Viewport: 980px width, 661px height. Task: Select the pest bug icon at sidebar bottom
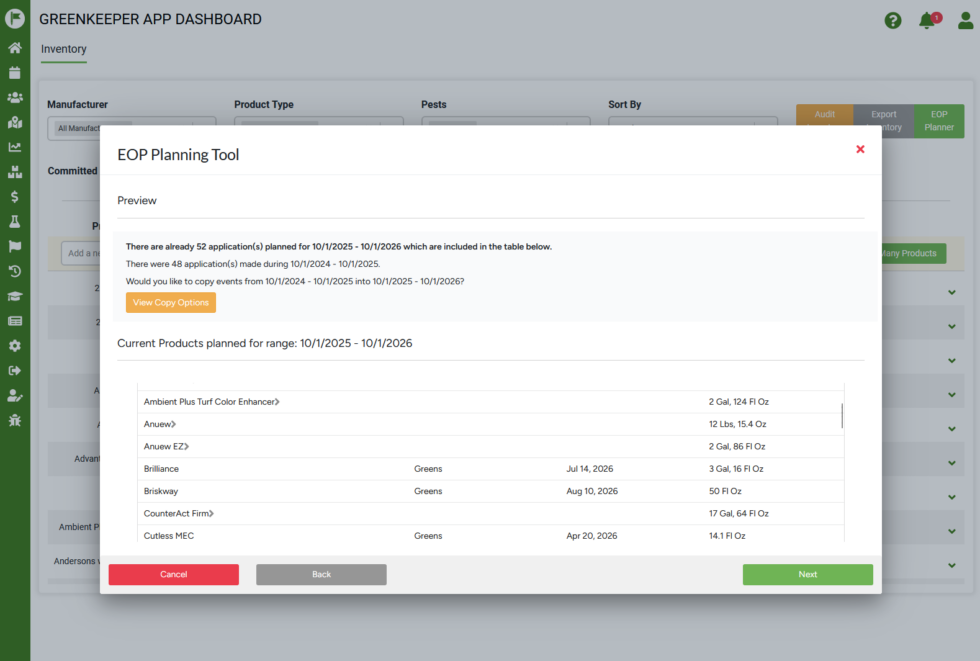pos(15,419)
